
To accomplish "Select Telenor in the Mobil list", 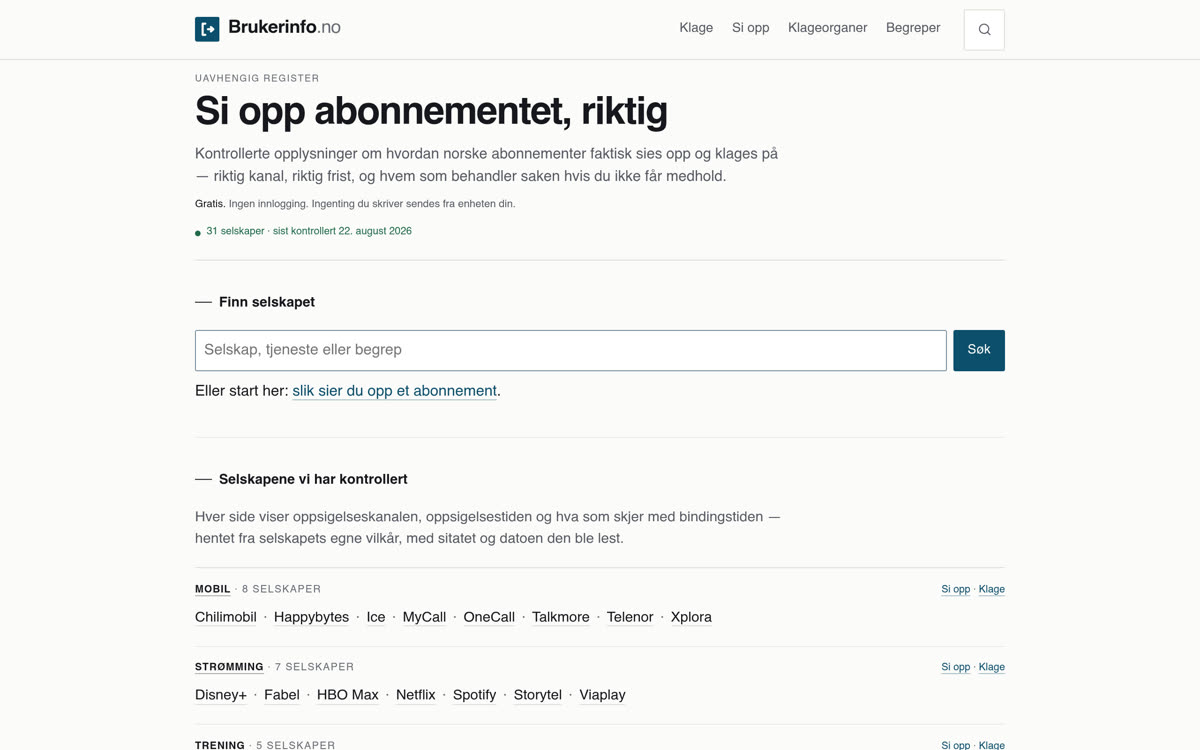I will (630, 617).
